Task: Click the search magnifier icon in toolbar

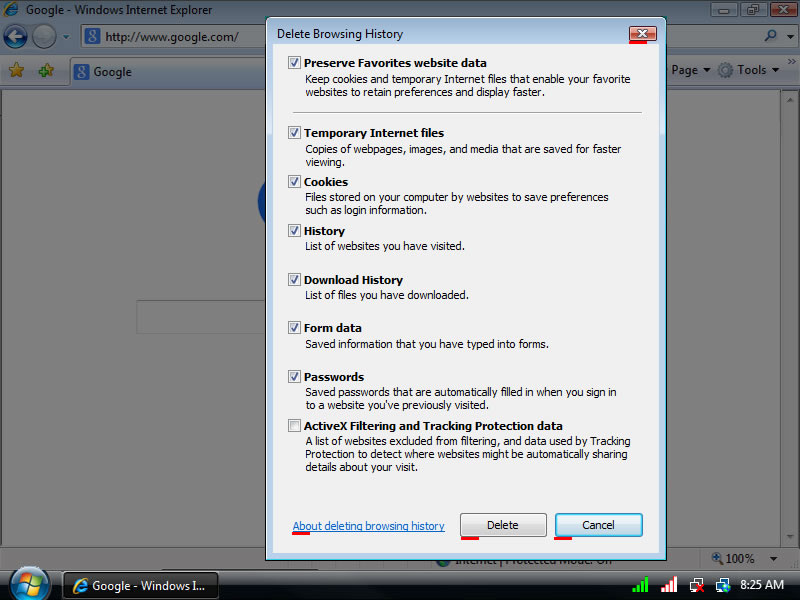Action: click(x=771, y=36)
